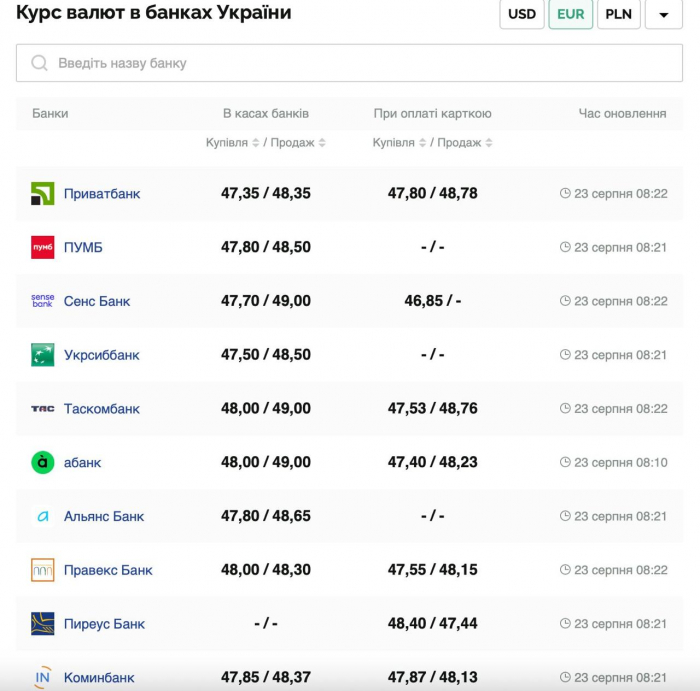Click Коминбанк card rate 47,87 / 48,13
700x691 pixels.
(433, 677)
